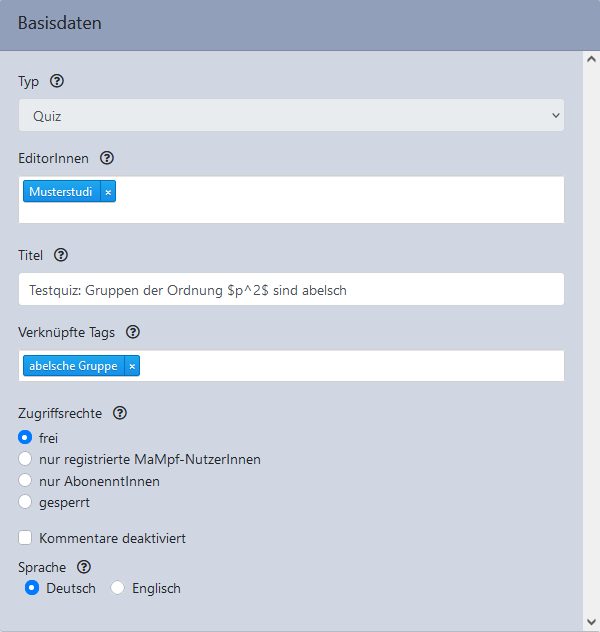Viewport: 600px width, 632px height.
Task: Select the 'frei' access option
Action: [x=26, y=437]
